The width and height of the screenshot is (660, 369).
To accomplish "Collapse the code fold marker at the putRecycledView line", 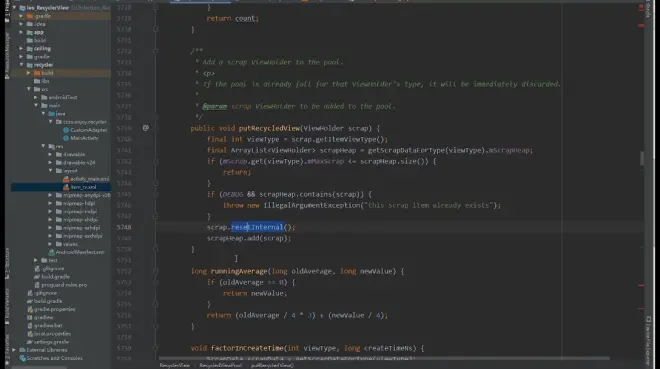I will coord(156,128).
